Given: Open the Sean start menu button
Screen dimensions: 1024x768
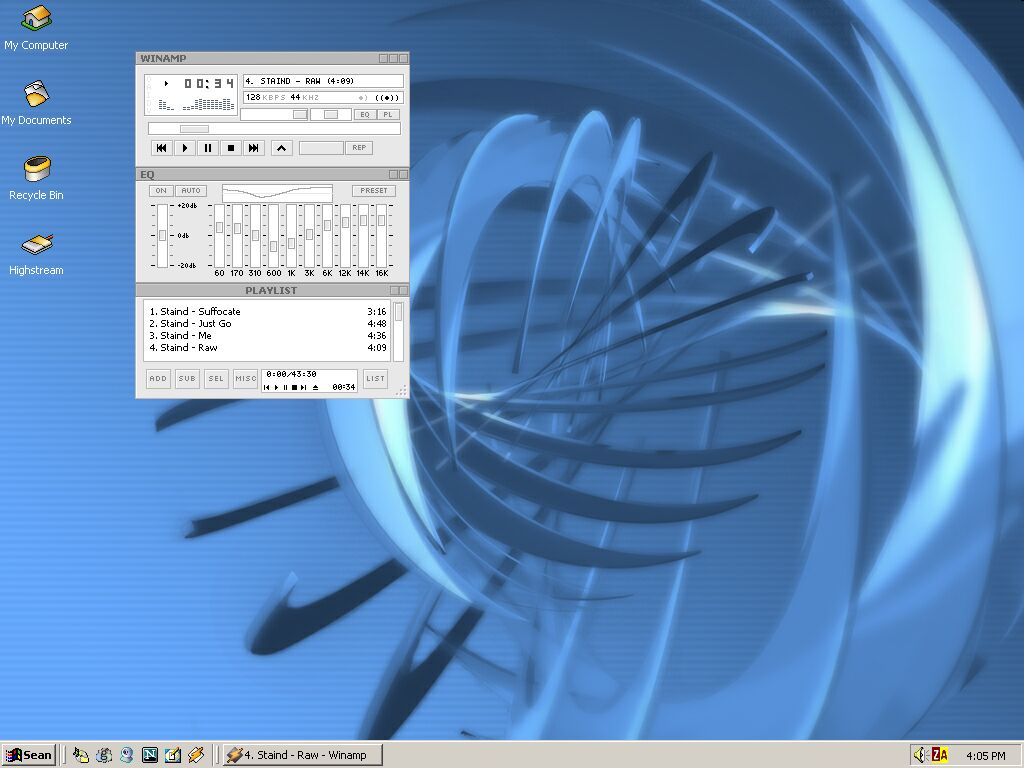Looking at the screenshot, I should [x=29, y=756].
